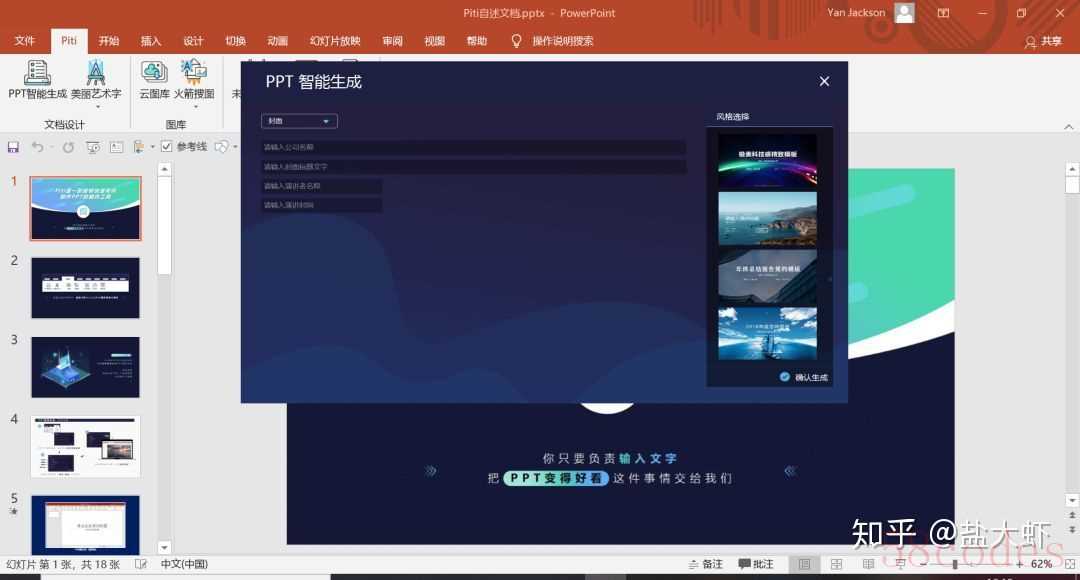Switch to the 幻灯片放映 tab
Image resolution: width=1080 pixels, height=580 pixels.
pos(335,41)
